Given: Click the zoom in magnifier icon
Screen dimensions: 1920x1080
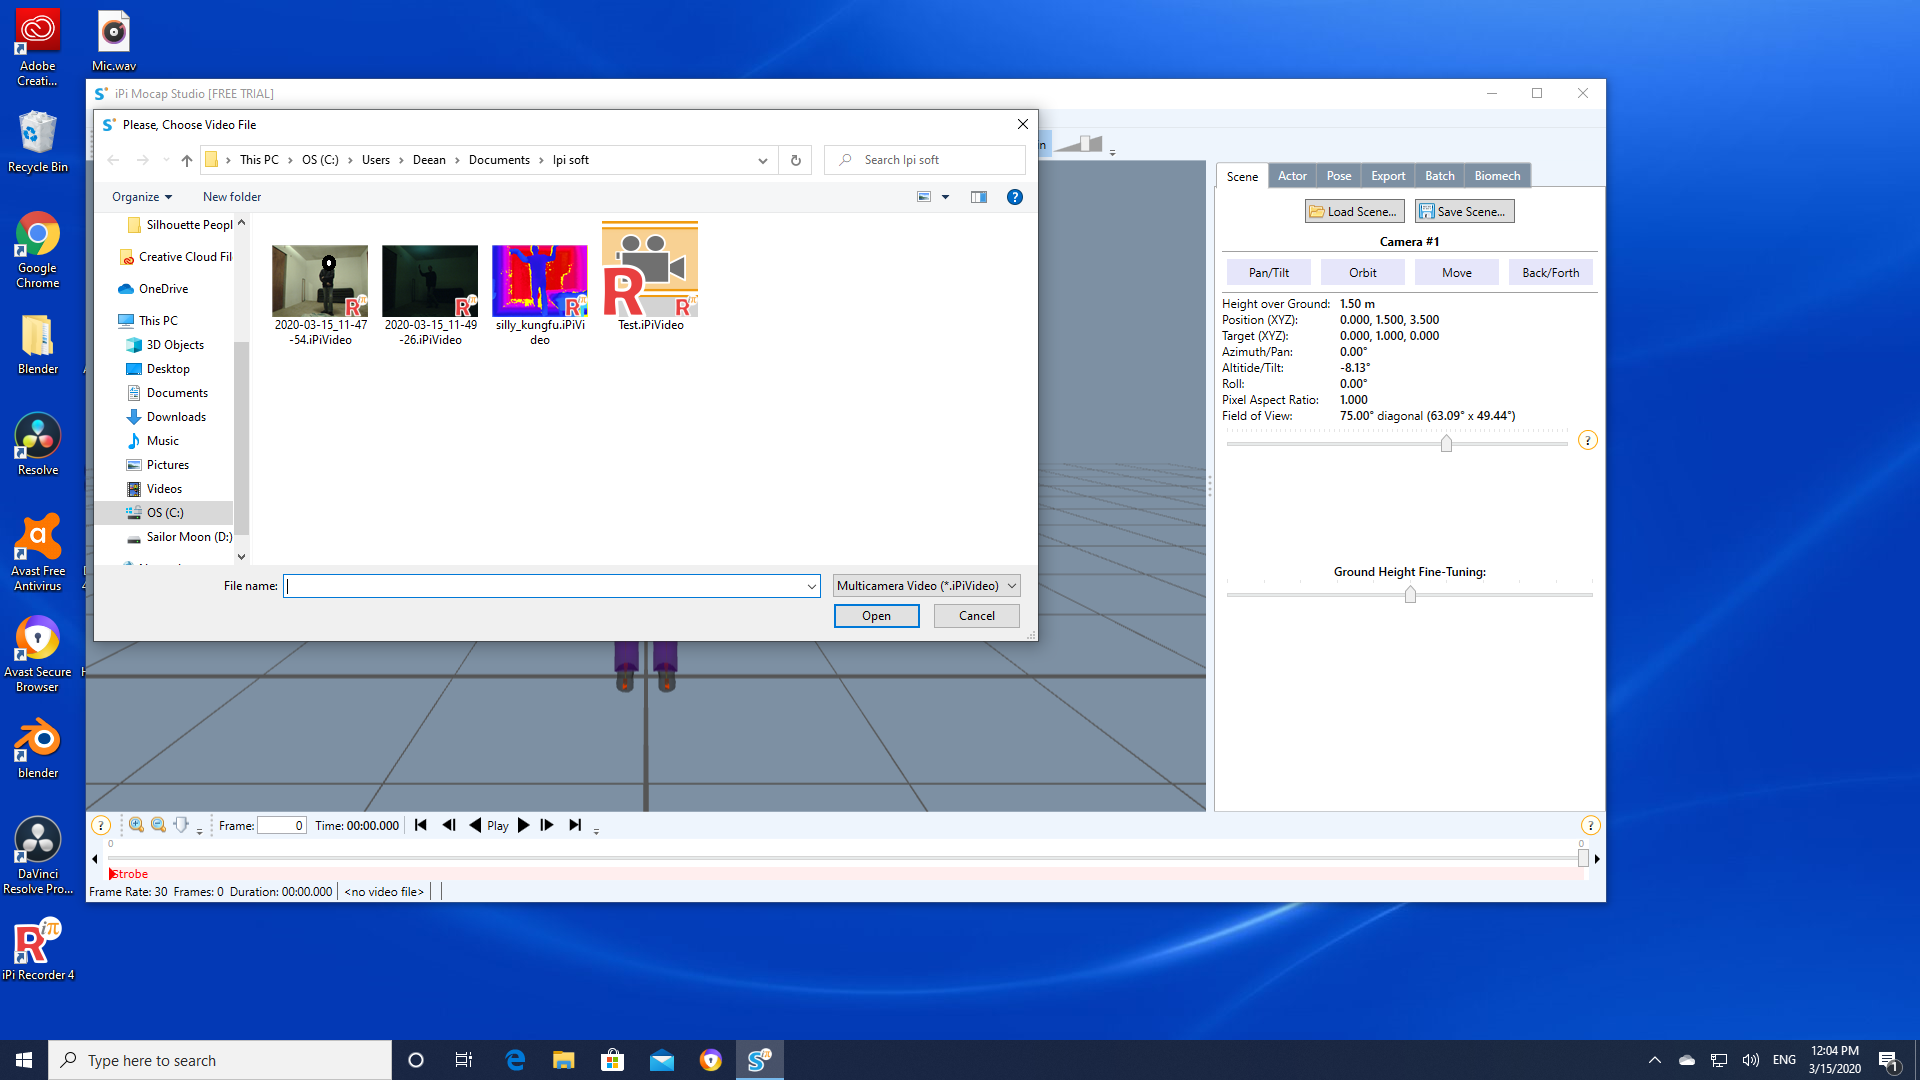Looking at the screenshot, I should (x=136, y=825).
